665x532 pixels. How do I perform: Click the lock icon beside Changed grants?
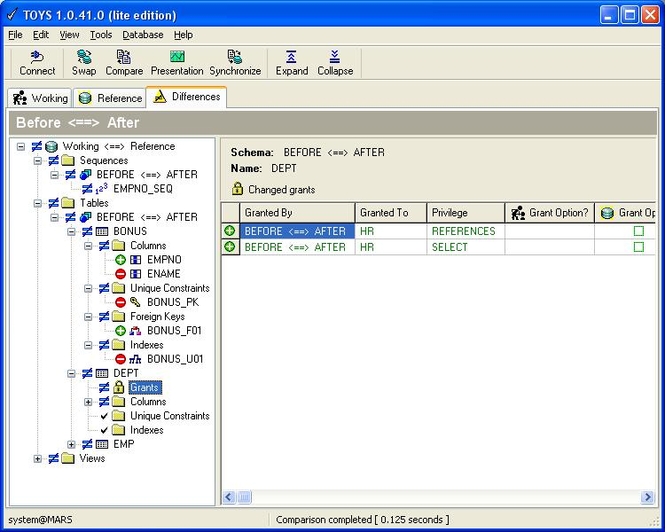(238, 189)
